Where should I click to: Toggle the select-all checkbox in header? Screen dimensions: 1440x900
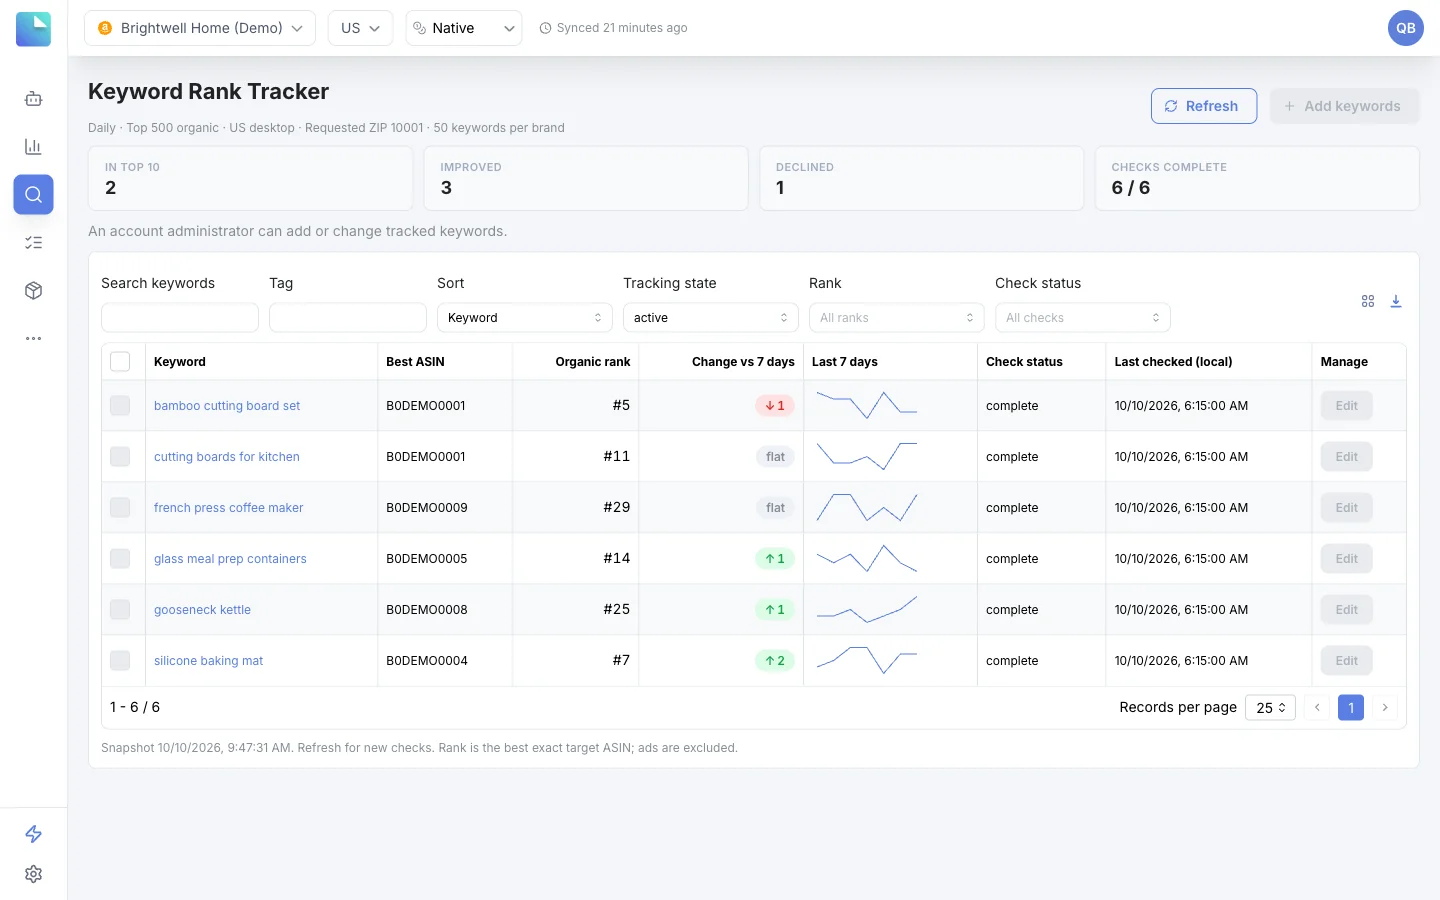pyautogui.click(x=120, y=361)
